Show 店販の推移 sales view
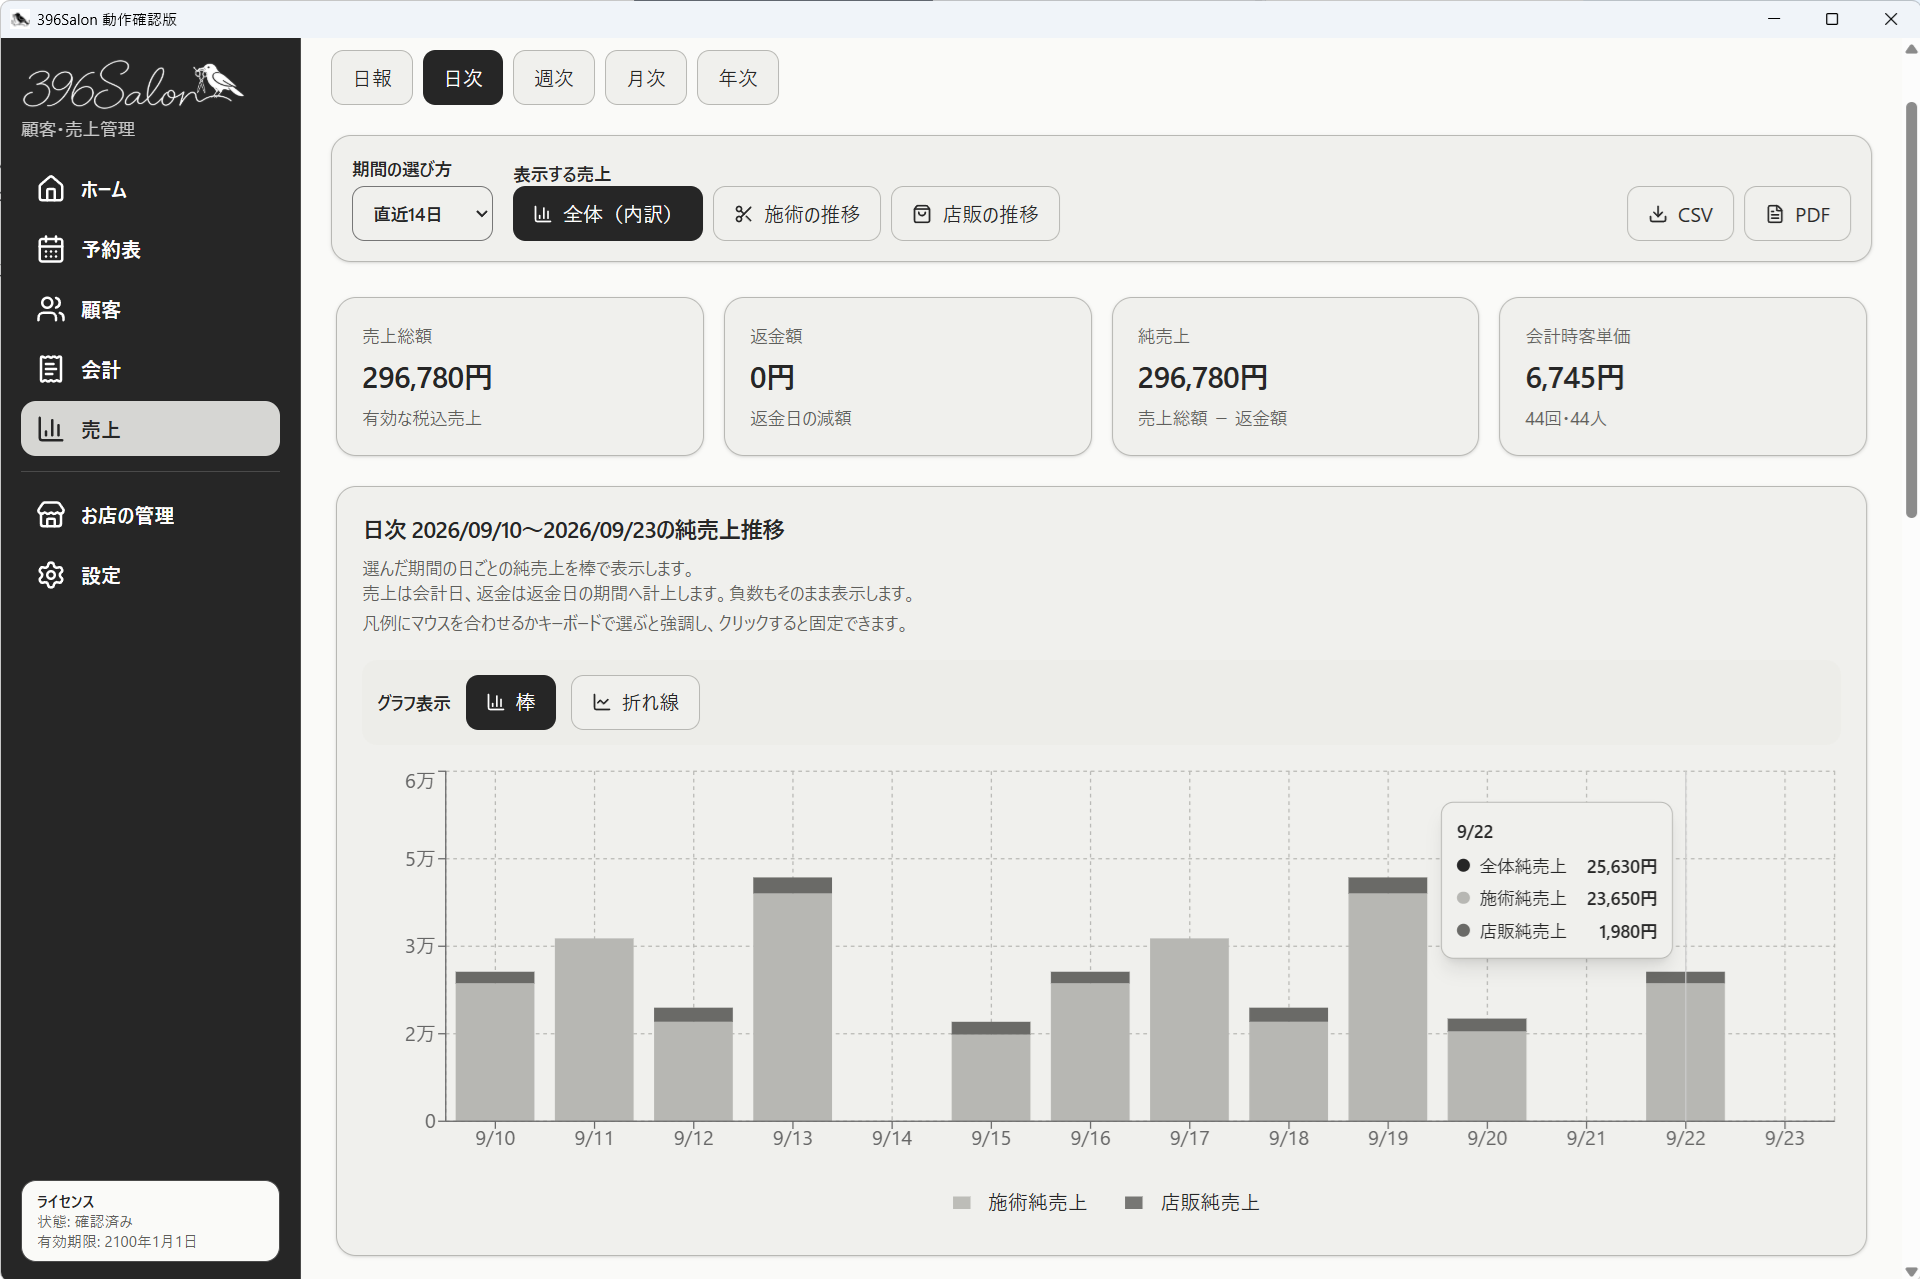 975,214
